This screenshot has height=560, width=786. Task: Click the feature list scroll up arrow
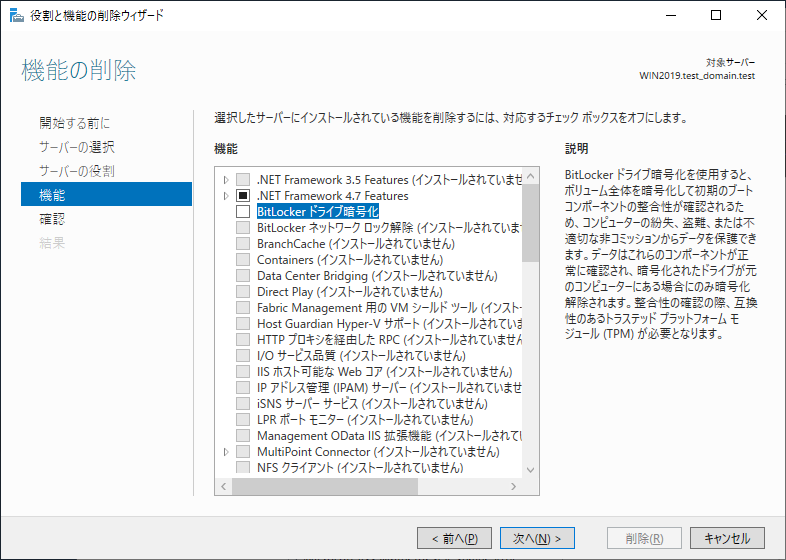coord(530,176)
